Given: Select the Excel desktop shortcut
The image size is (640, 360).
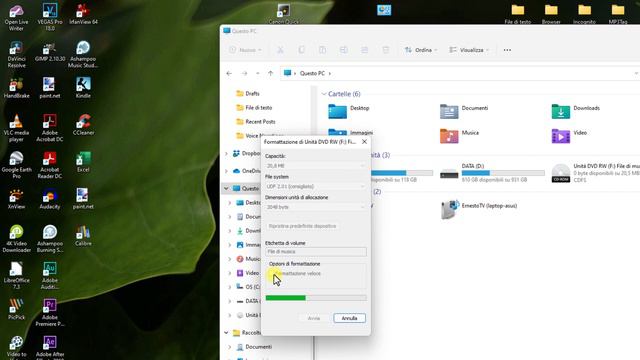Looking at the screenshot, I should click(x=83, y=162).
